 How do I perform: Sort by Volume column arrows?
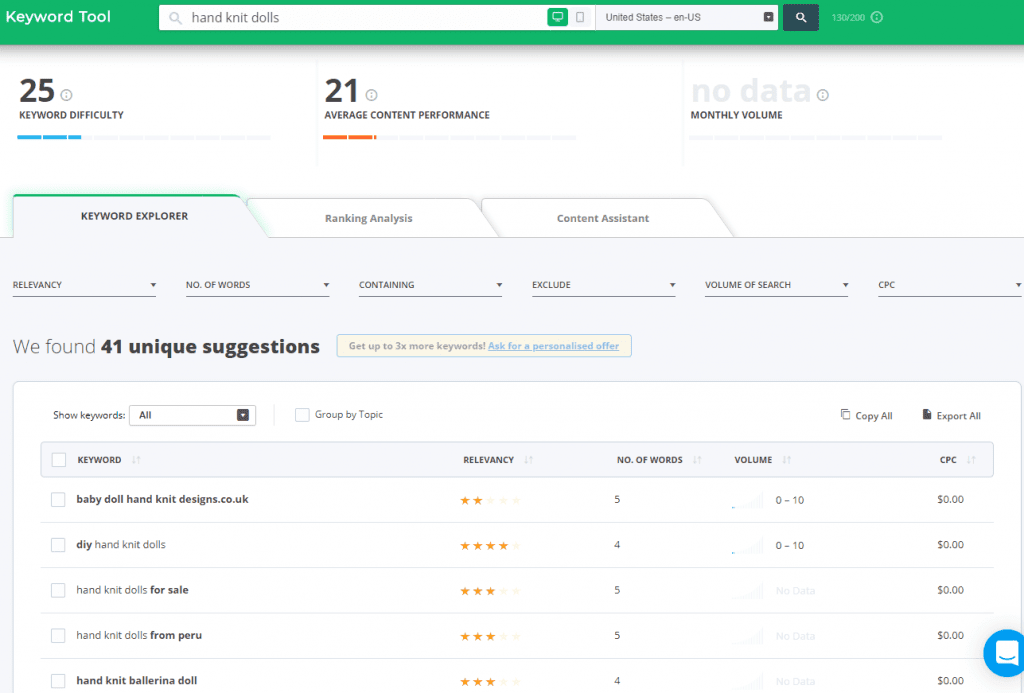click(786, 460)
